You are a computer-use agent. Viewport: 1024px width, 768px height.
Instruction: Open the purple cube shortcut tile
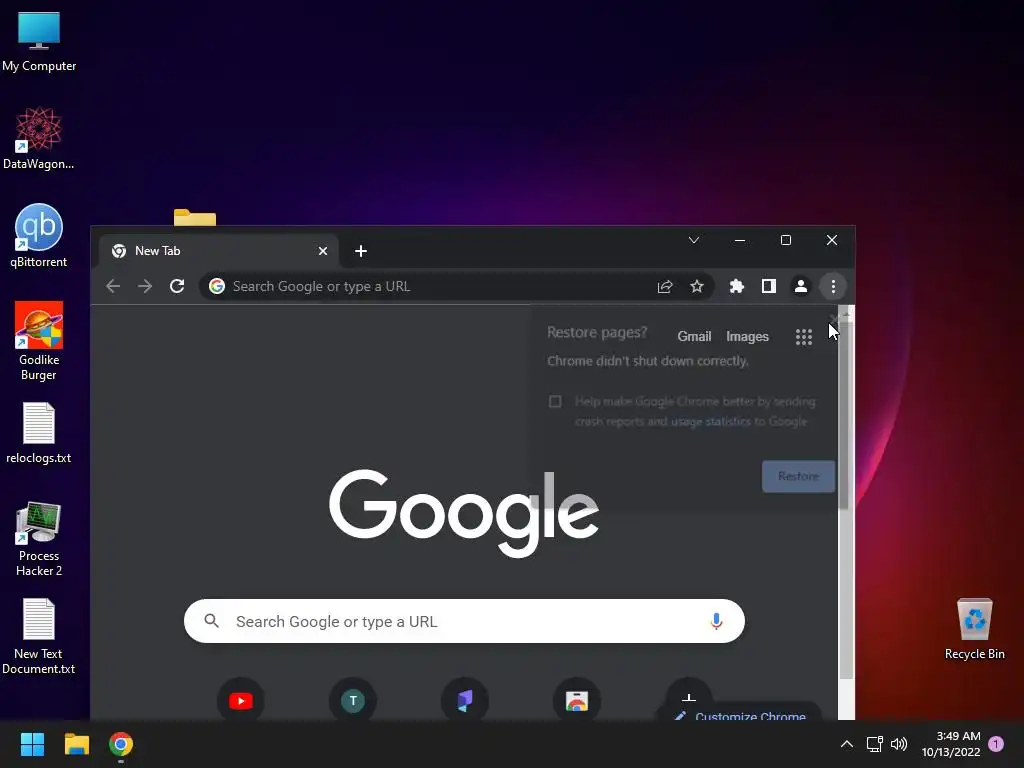465,701
